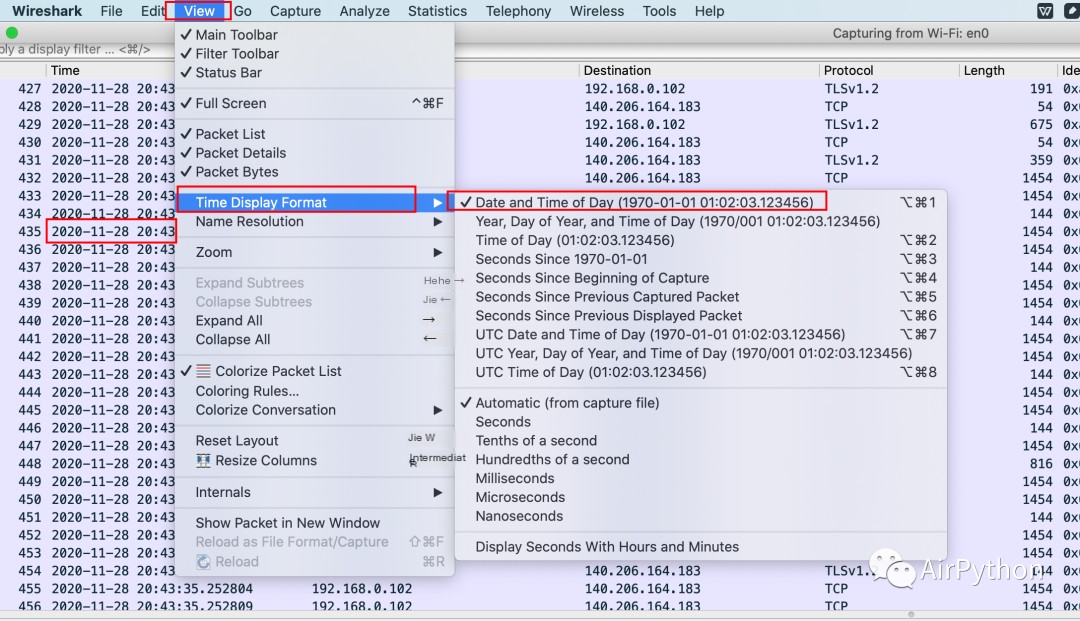Click the Destination column header
The width and height of the screenshot is (1080, 621).
coord(617,70)
